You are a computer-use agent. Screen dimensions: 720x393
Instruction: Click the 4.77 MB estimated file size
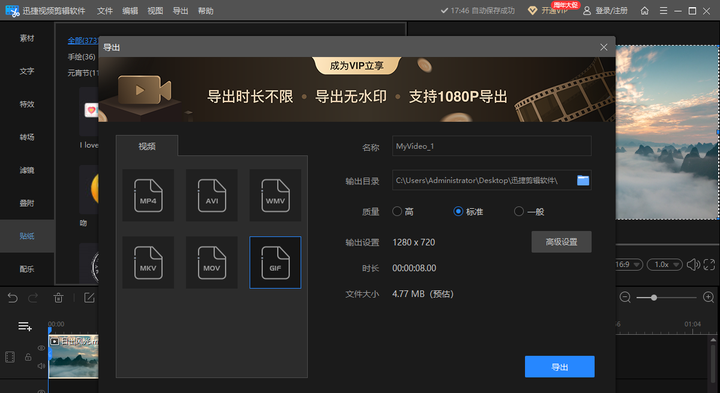click(x=423, y=294)
